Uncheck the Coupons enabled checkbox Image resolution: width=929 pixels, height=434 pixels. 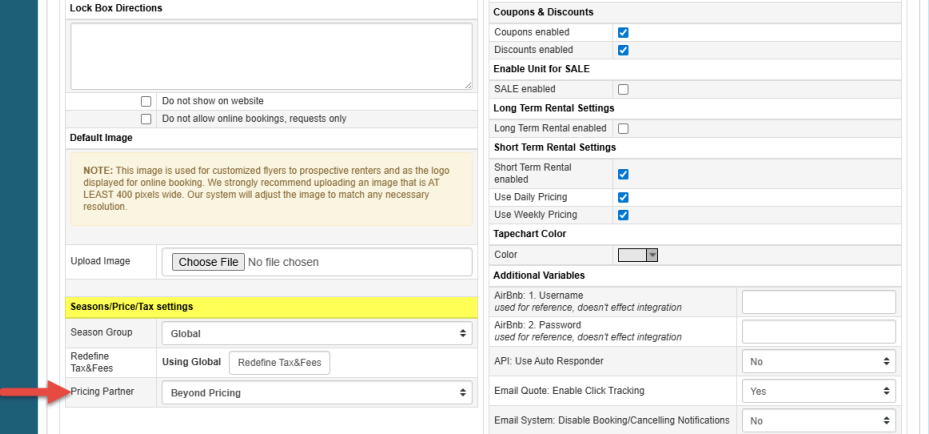pyautogui.click(x=623, y=33)
